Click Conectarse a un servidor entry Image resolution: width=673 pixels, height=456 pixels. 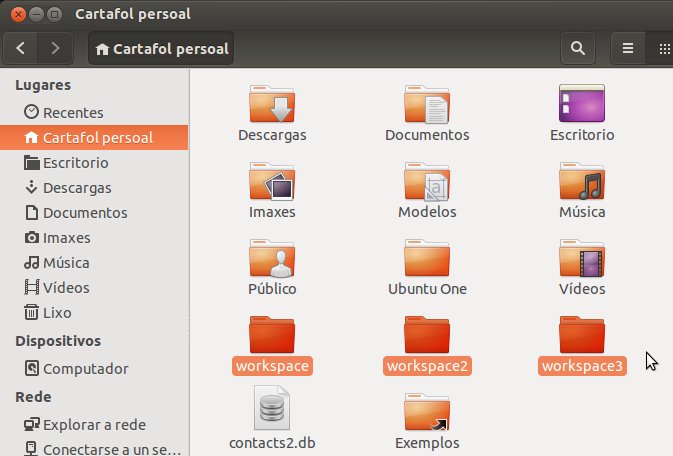94,449
